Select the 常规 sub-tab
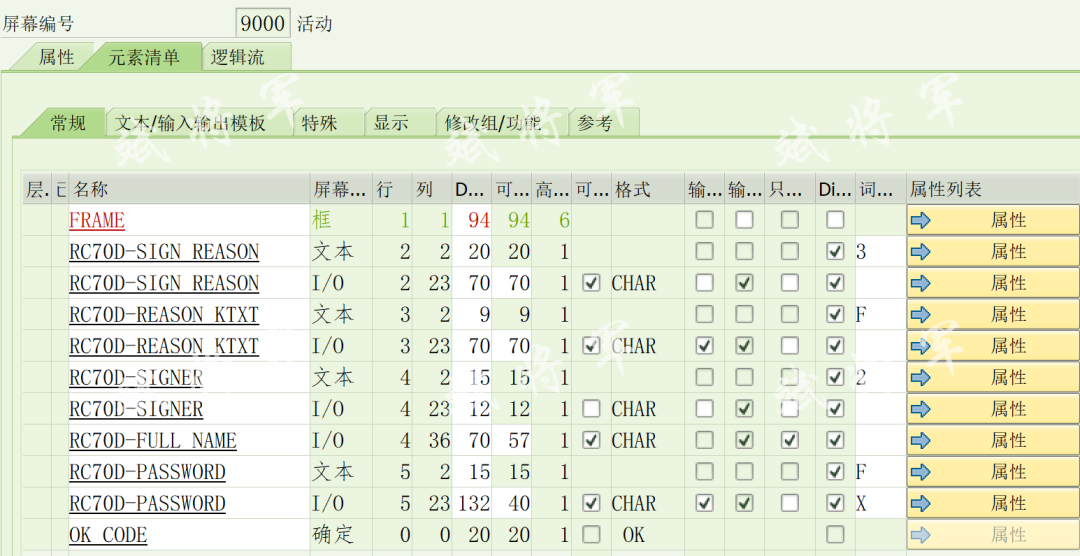This screenshot has width=1080, height=556. pyautogui.click(x=66, y=123)
